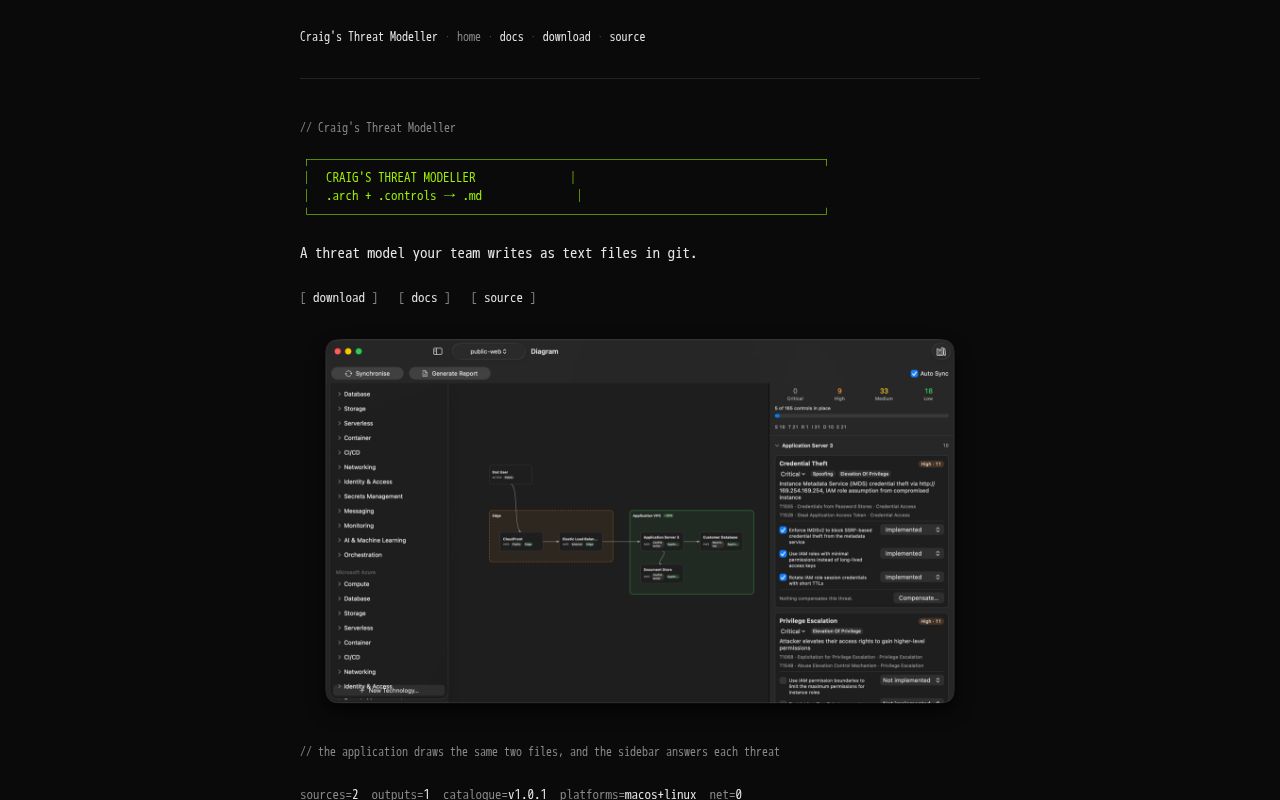This screenshot has width=1280, height=800.
Task: Open Implemented status dropdown for Enforce IMDSv2
Action: 912,530
